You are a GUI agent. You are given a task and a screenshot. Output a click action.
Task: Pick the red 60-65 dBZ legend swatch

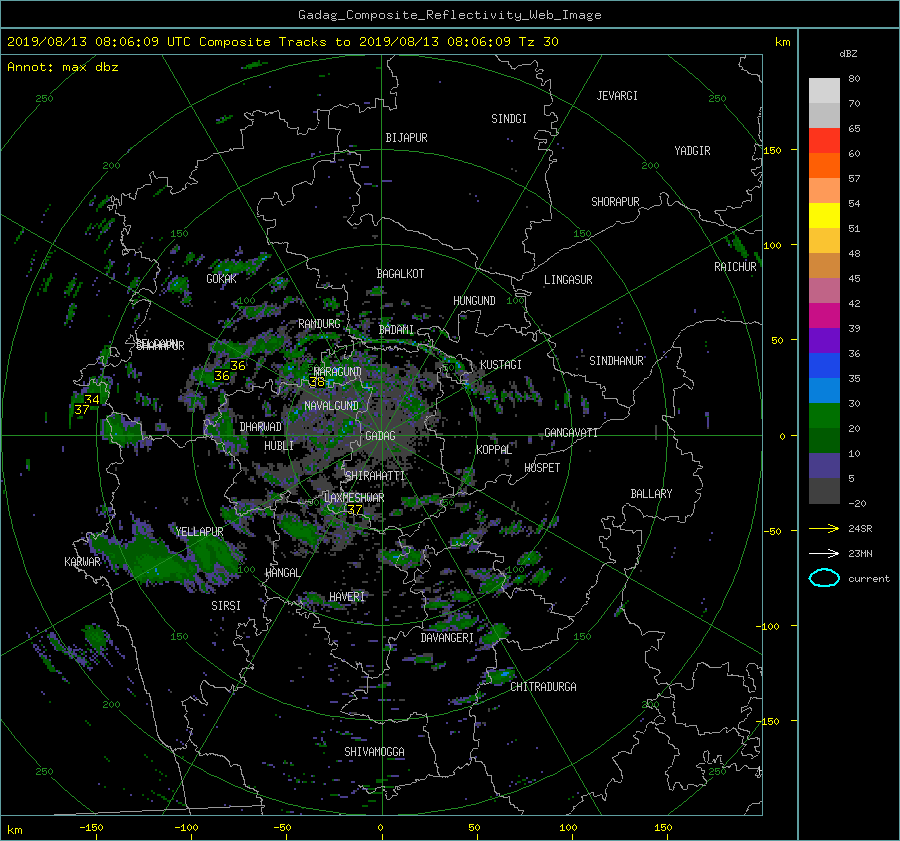coord(824,140)
